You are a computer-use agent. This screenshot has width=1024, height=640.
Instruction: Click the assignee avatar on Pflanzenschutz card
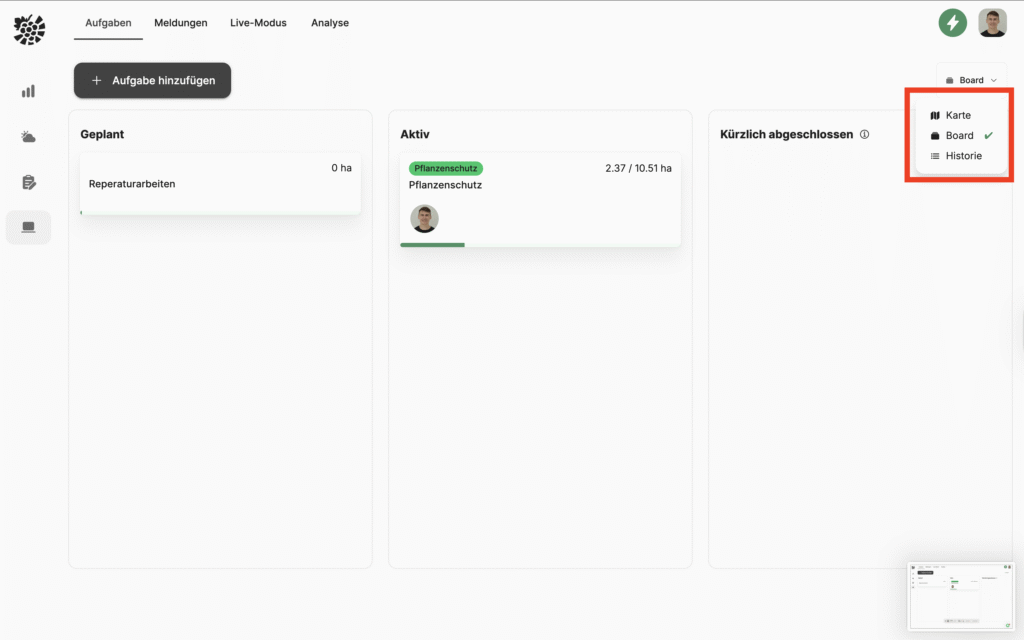point(424,219)
